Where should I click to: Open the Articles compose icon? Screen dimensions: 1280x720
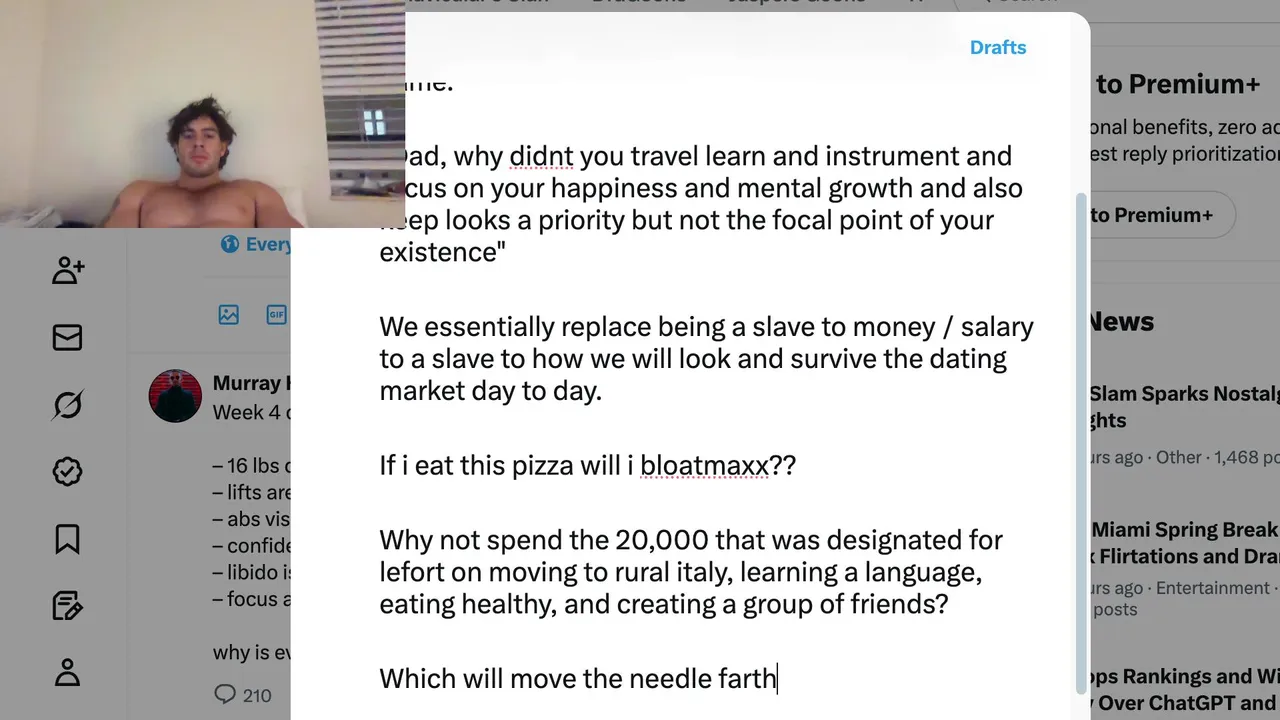(68, 606)
